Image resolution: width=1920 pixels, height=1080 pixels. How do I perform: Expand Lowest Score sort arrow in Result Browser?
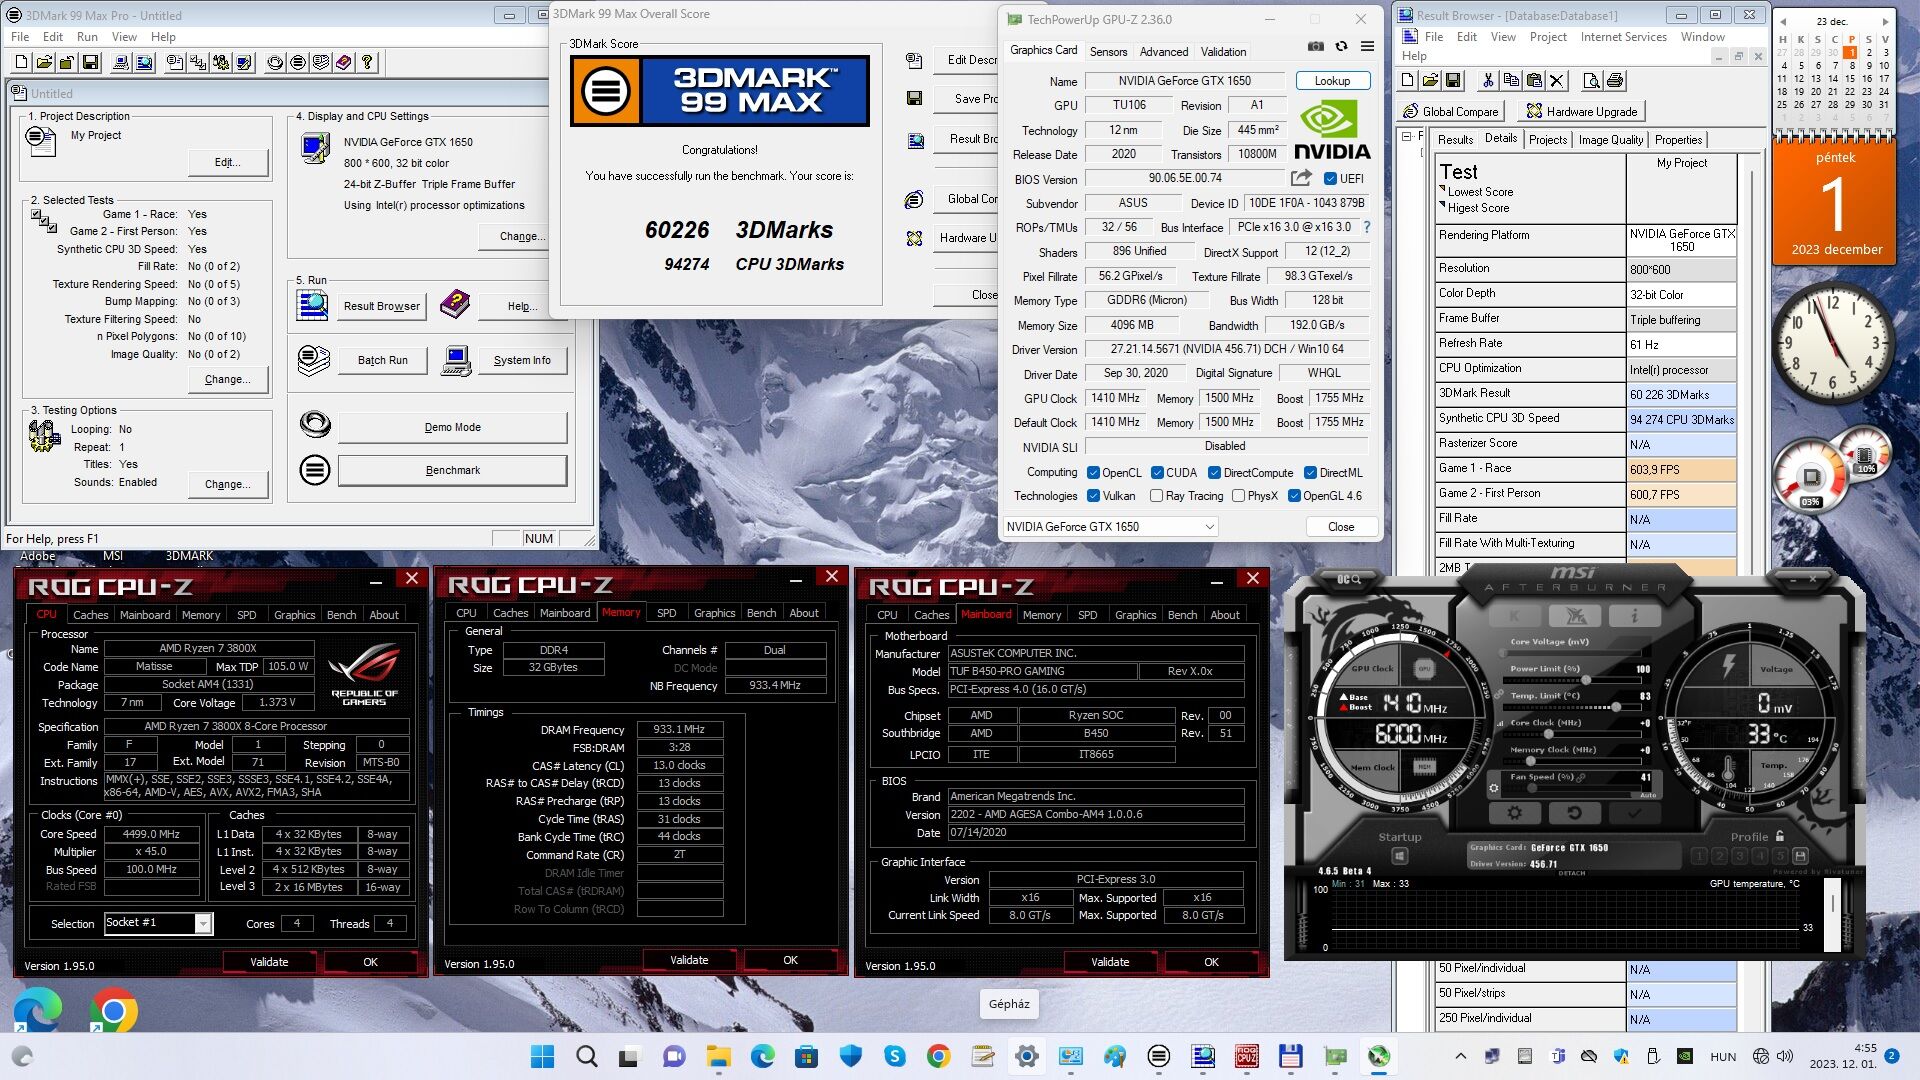click(x=1443, y=188)
